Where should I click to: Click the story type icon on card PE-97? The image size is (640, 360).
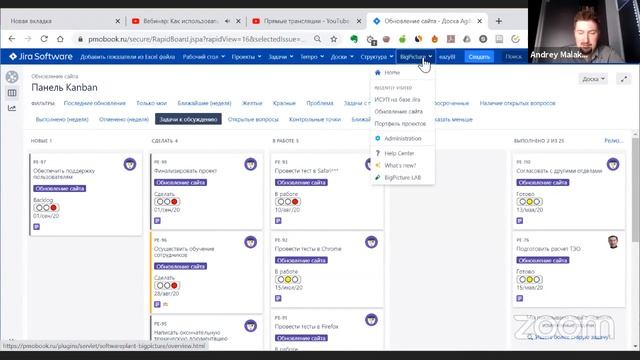(37, 227)
